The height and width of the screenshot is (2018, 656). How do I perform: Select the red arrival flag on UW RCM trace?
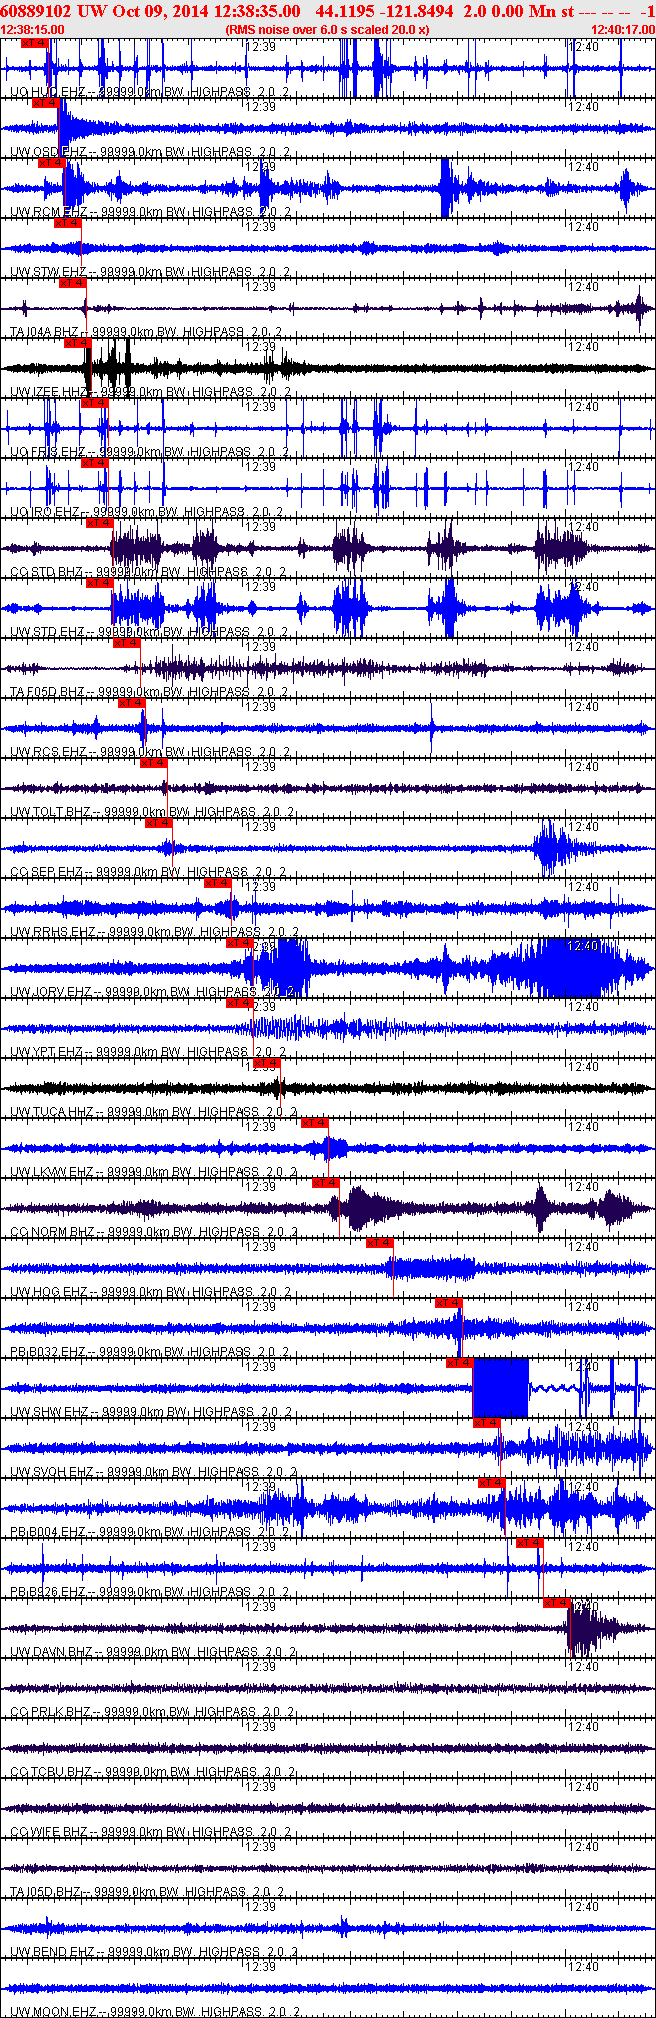pyautogui.click(x=52, y=163)
